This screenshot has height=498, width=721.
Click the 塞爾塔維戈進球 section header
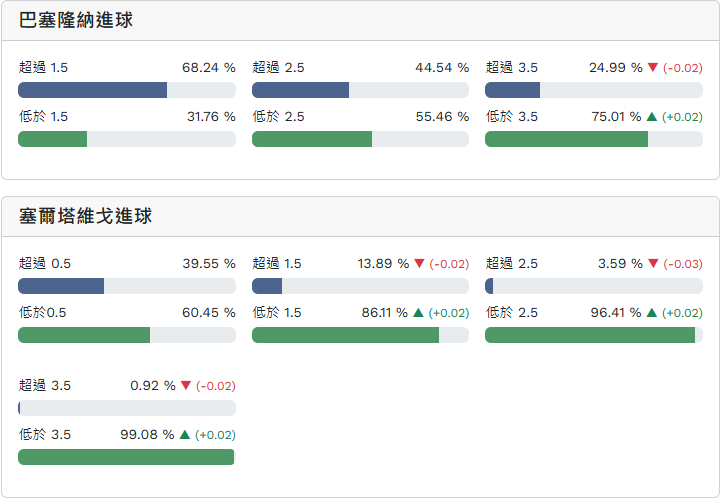pos(86,216)
